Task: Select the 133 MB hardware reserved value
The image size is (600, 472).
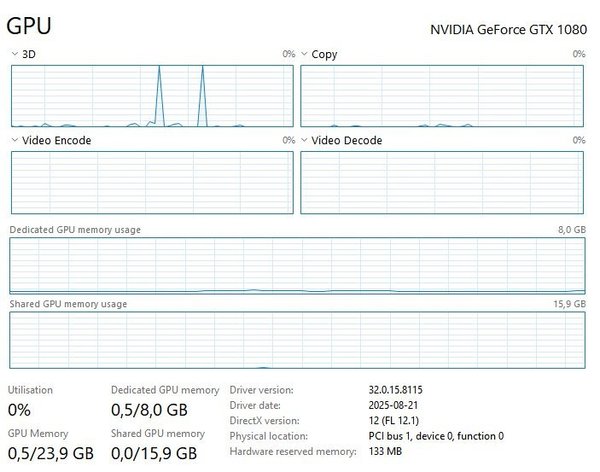Action: [x=388, y=452]
